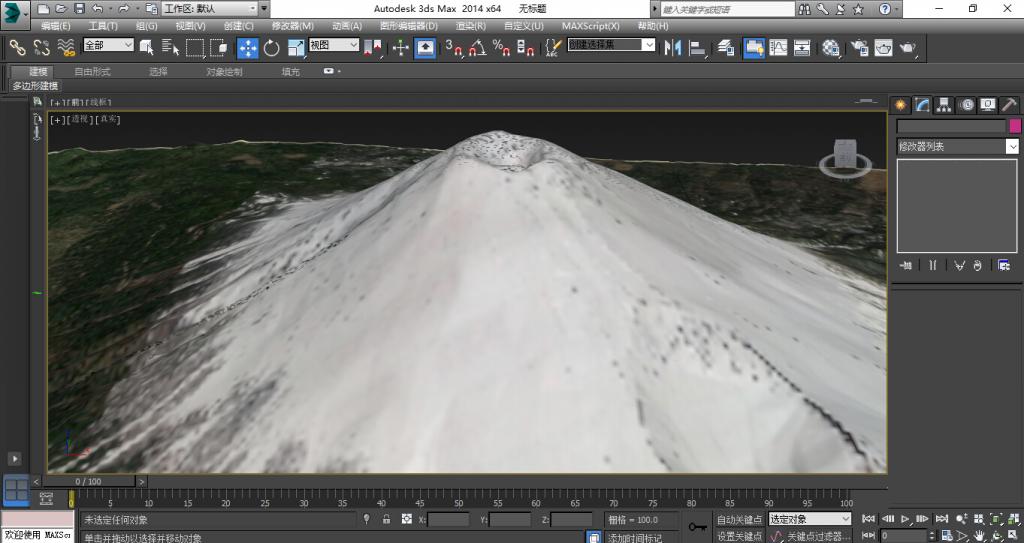Activate the Select and Rotate tool
1024x543 pixels.
tap(272, 48)
